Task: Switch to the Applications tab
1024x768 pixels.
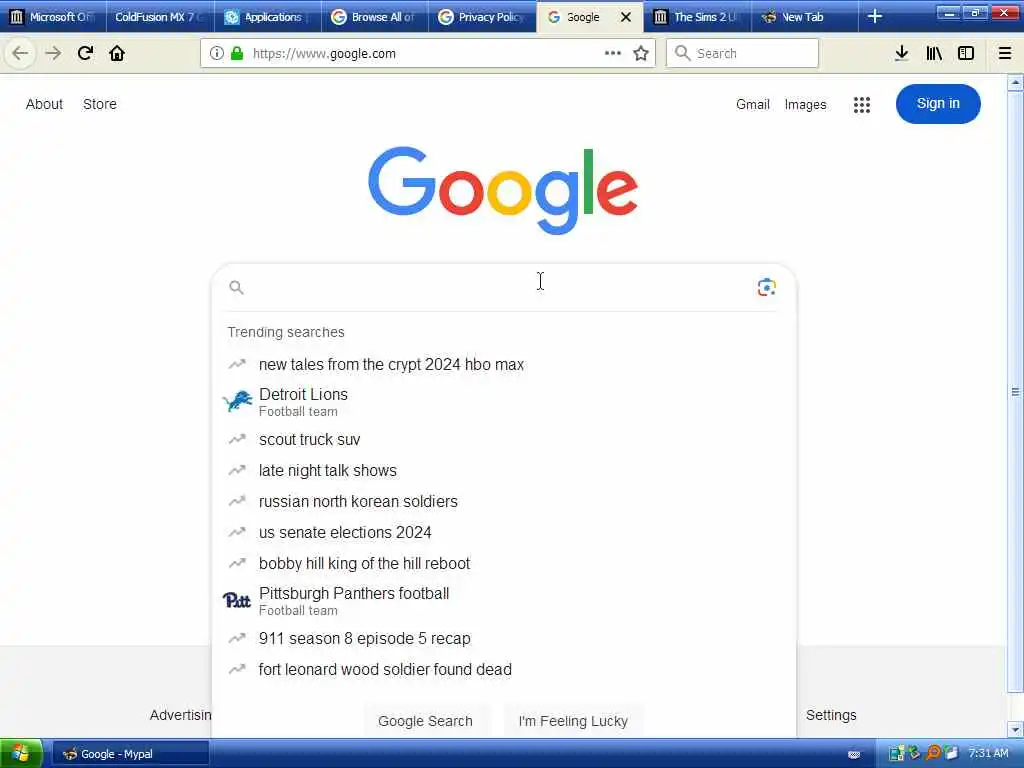Action: 267,17
